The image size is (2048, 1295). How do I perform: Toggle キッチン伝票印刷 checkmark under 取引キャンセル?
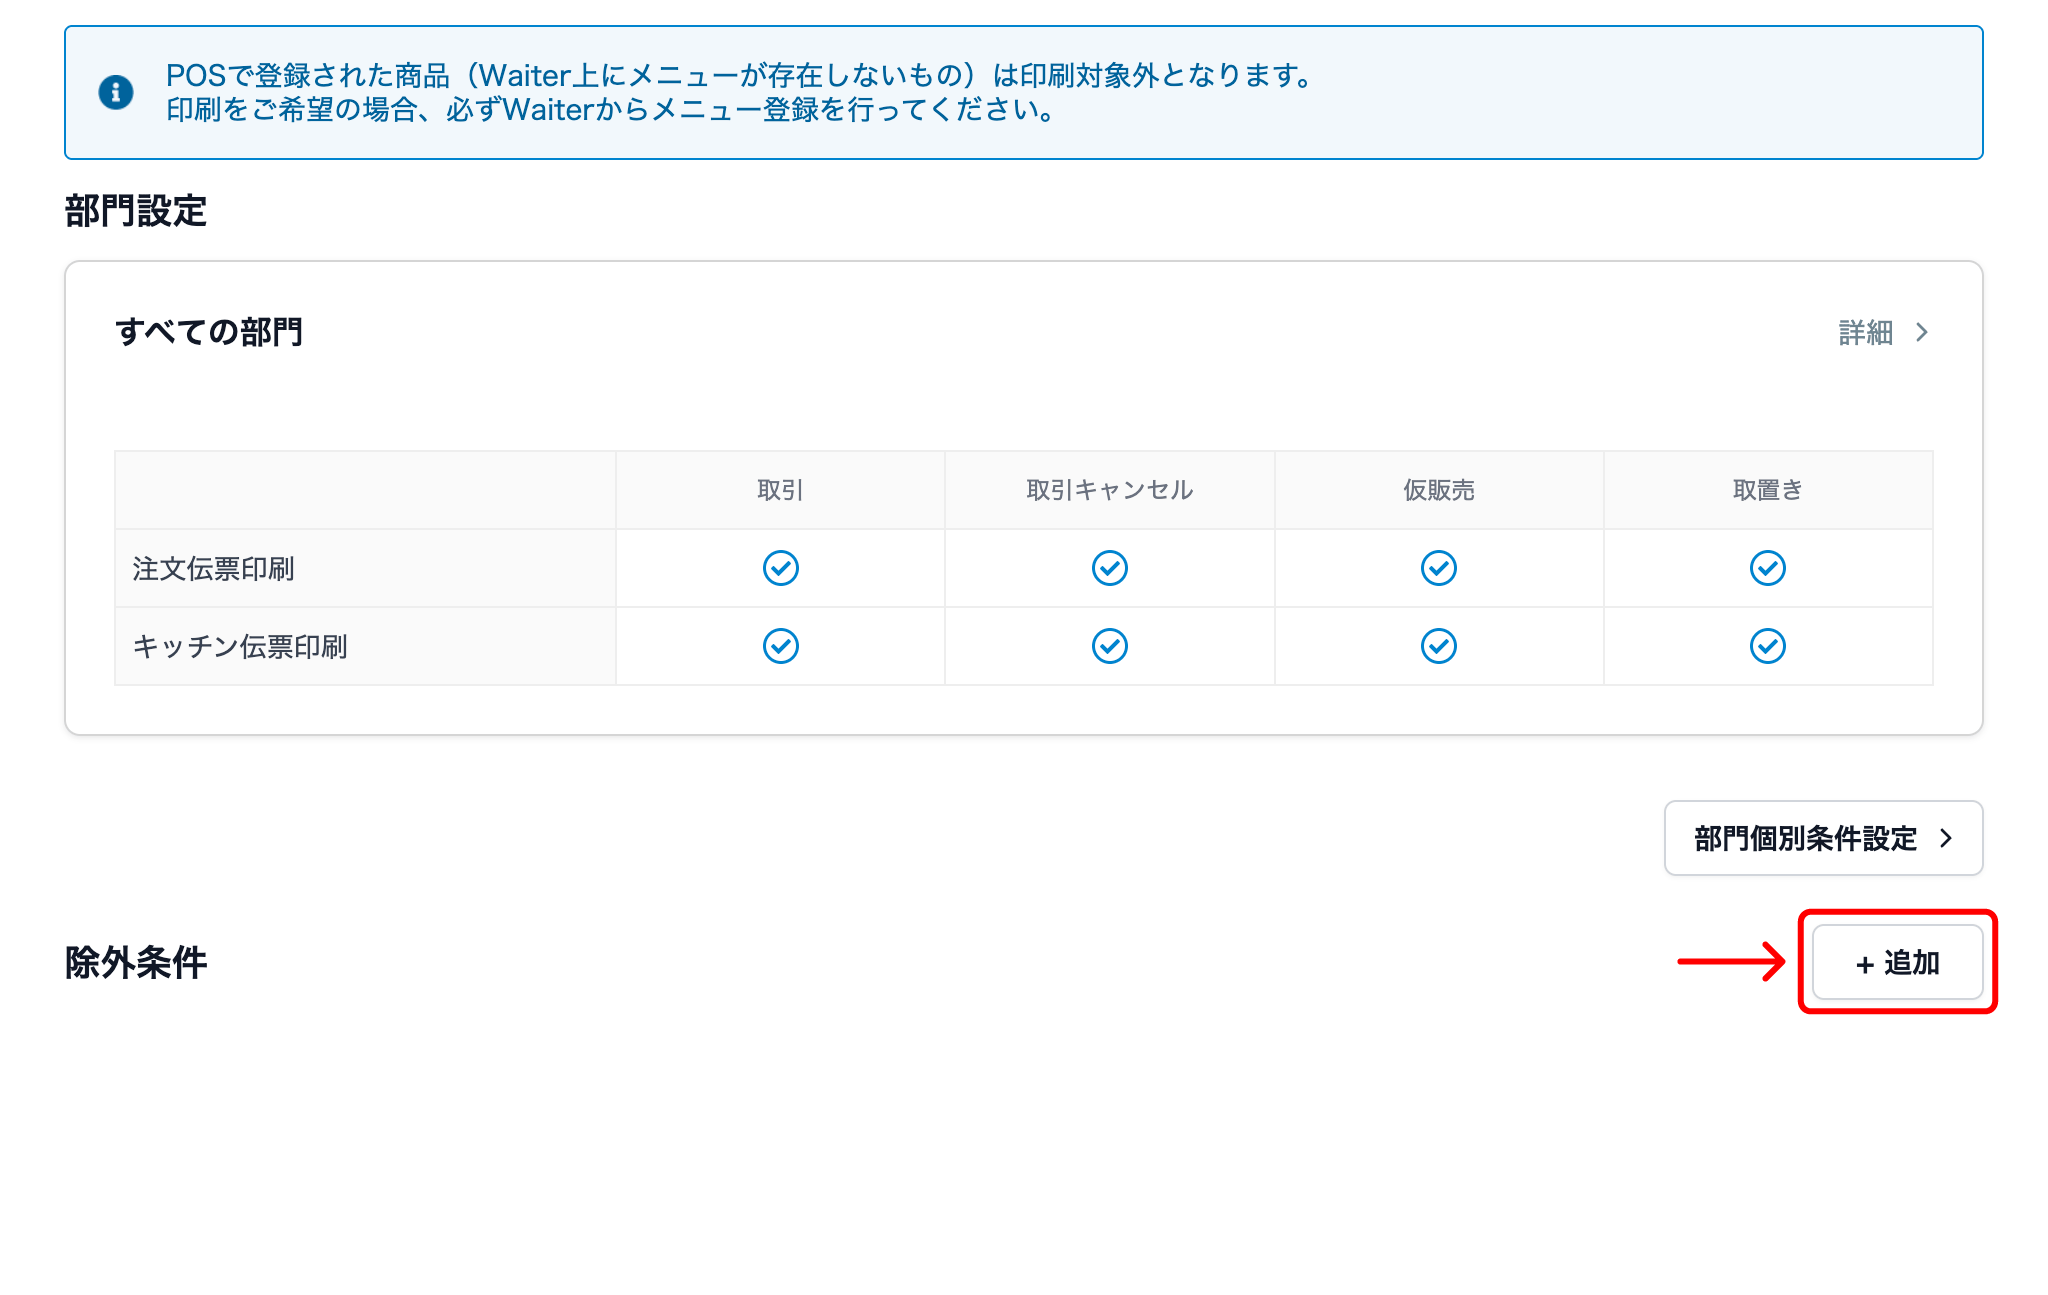point(1109,646)
